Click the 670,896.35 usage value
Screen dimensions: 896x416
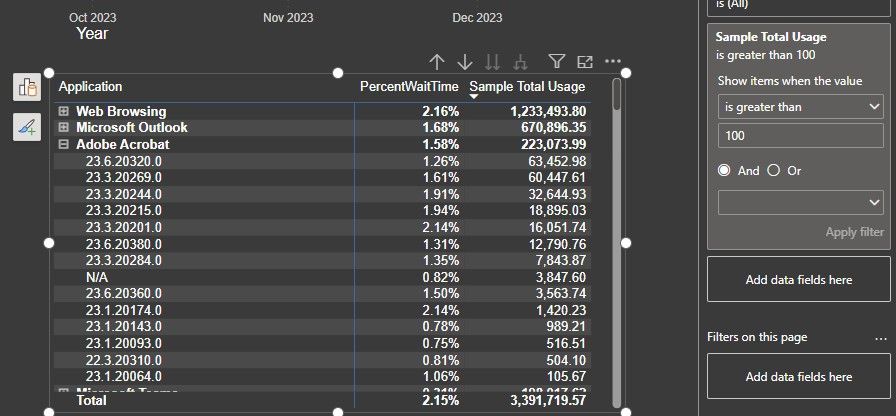tap(554, 127)
